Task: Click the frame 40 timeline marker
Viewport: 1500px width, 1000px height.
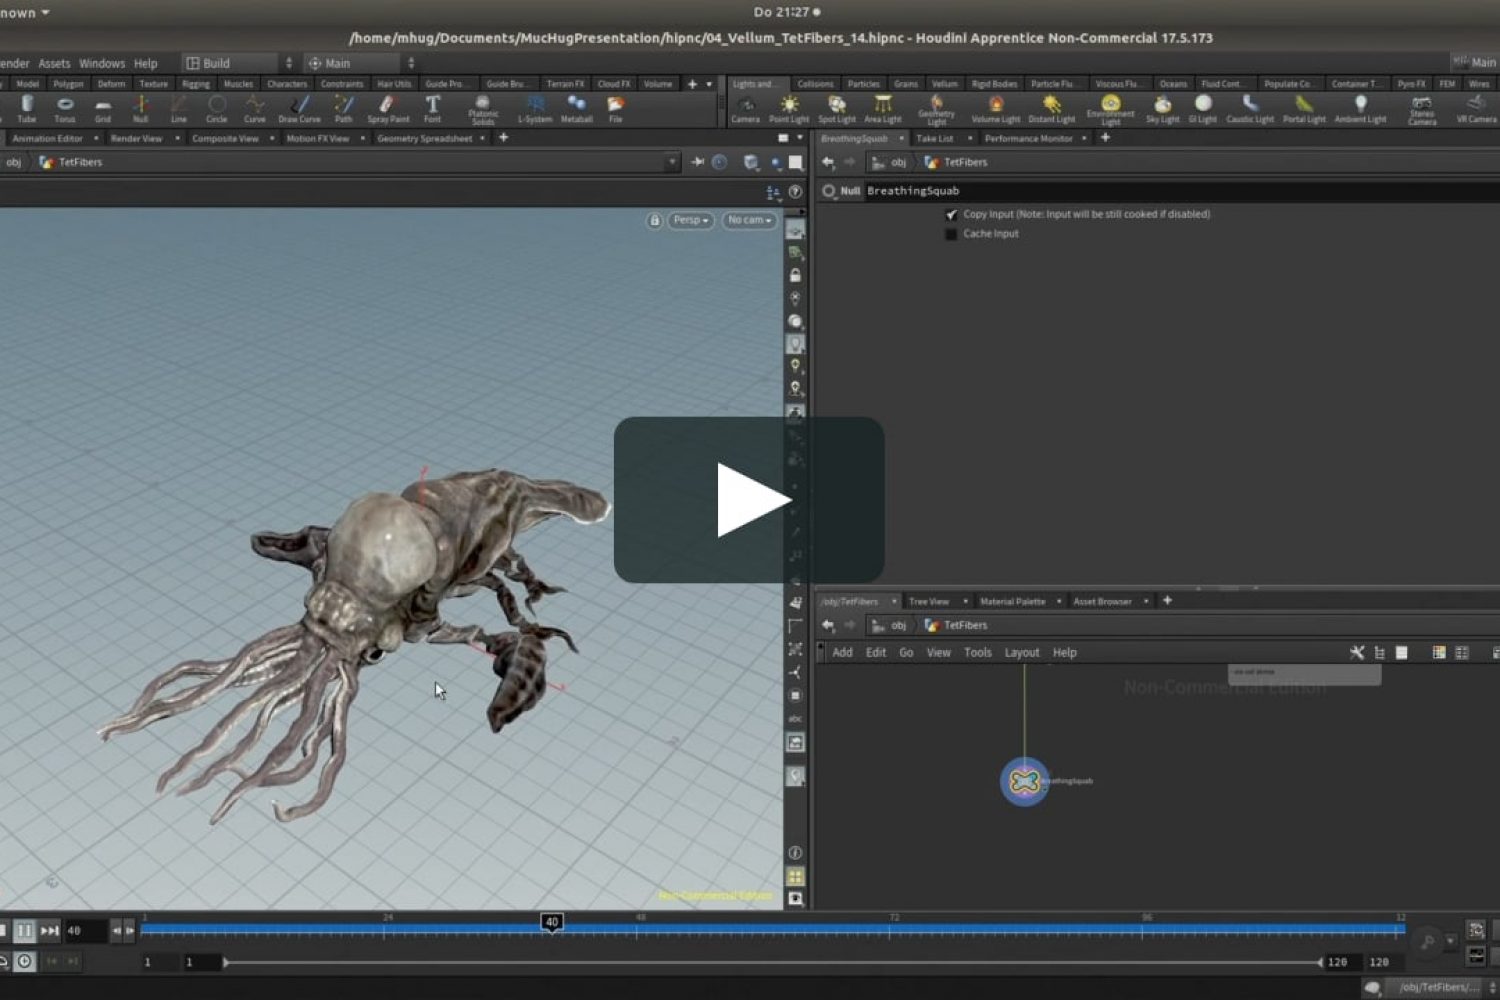Action: 551,922
